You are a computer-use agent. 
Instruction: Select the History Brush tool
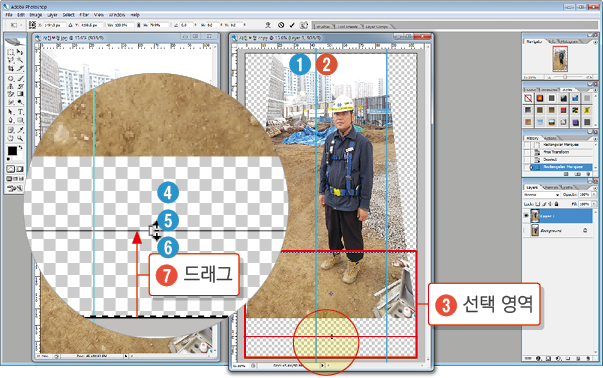pos(20,86)
